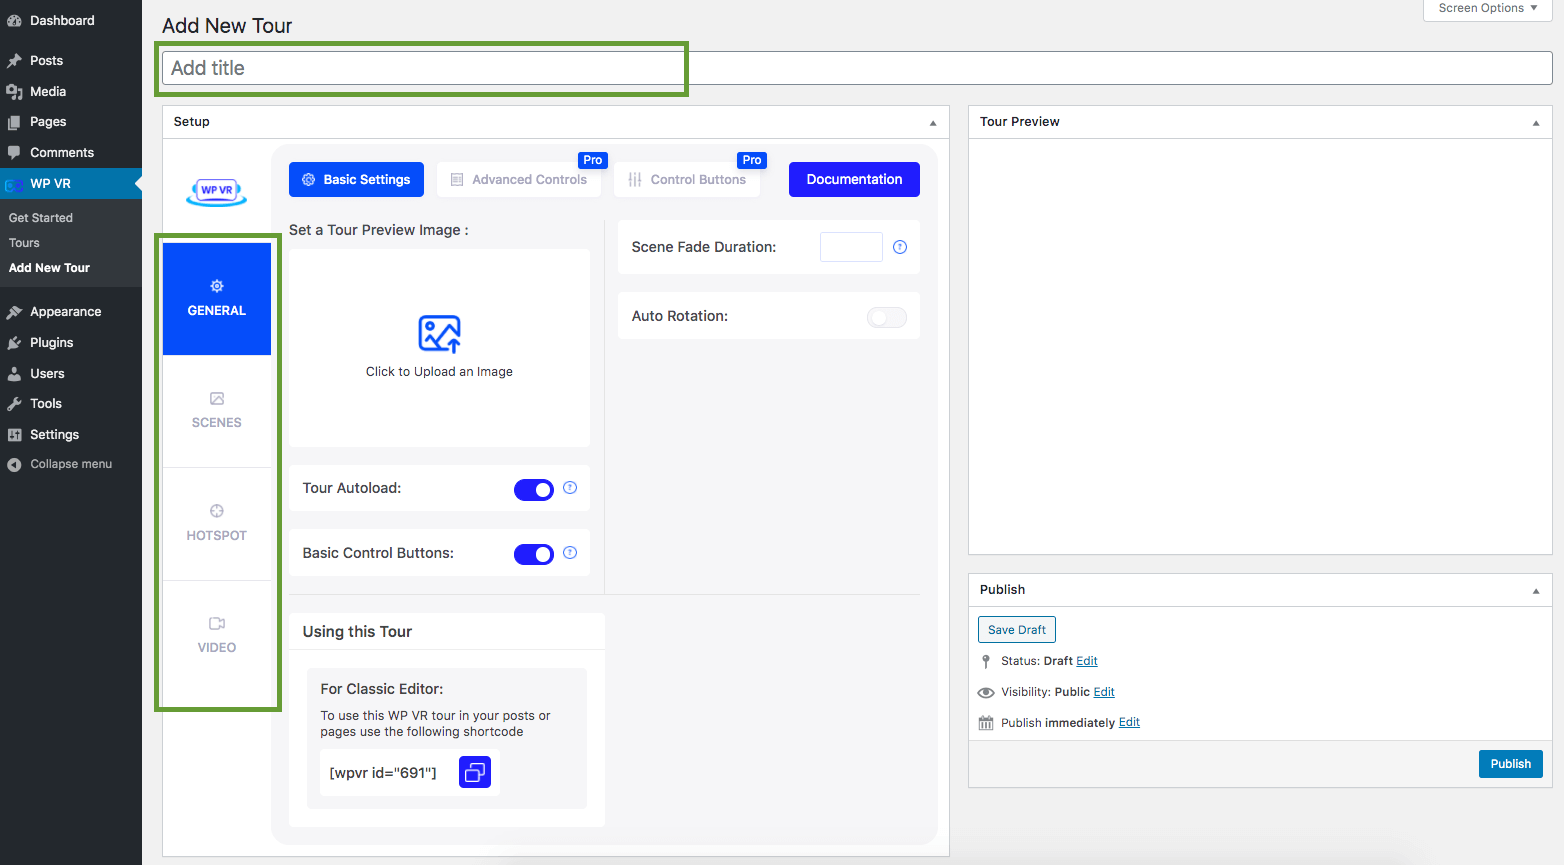Open the Video section icon

(217, 624)
